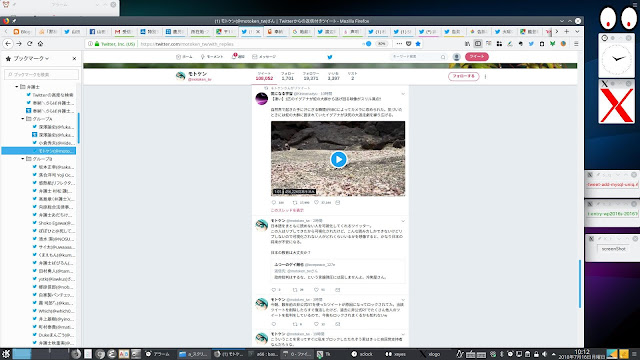Close the active Twitter tab
Viewport: 640px width, 360px height.
click(x=258, y=31)
